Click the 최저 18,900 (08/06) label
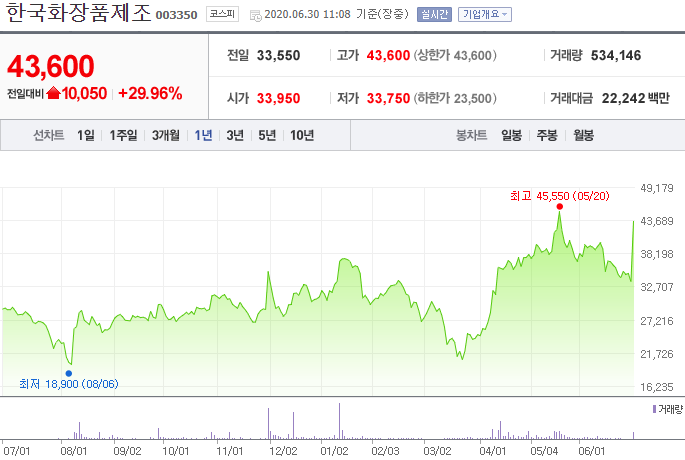This screenshot has width=685, height=460. (x=69, y=384)
